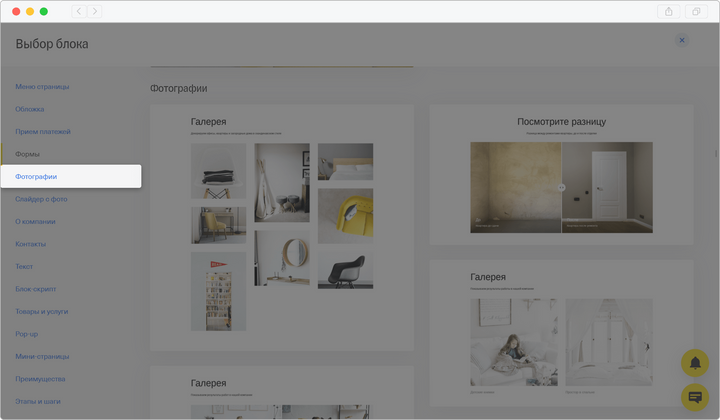Pick the masonry Галерея block template
This screenshot has width=720, height=420.
(282, 227)
